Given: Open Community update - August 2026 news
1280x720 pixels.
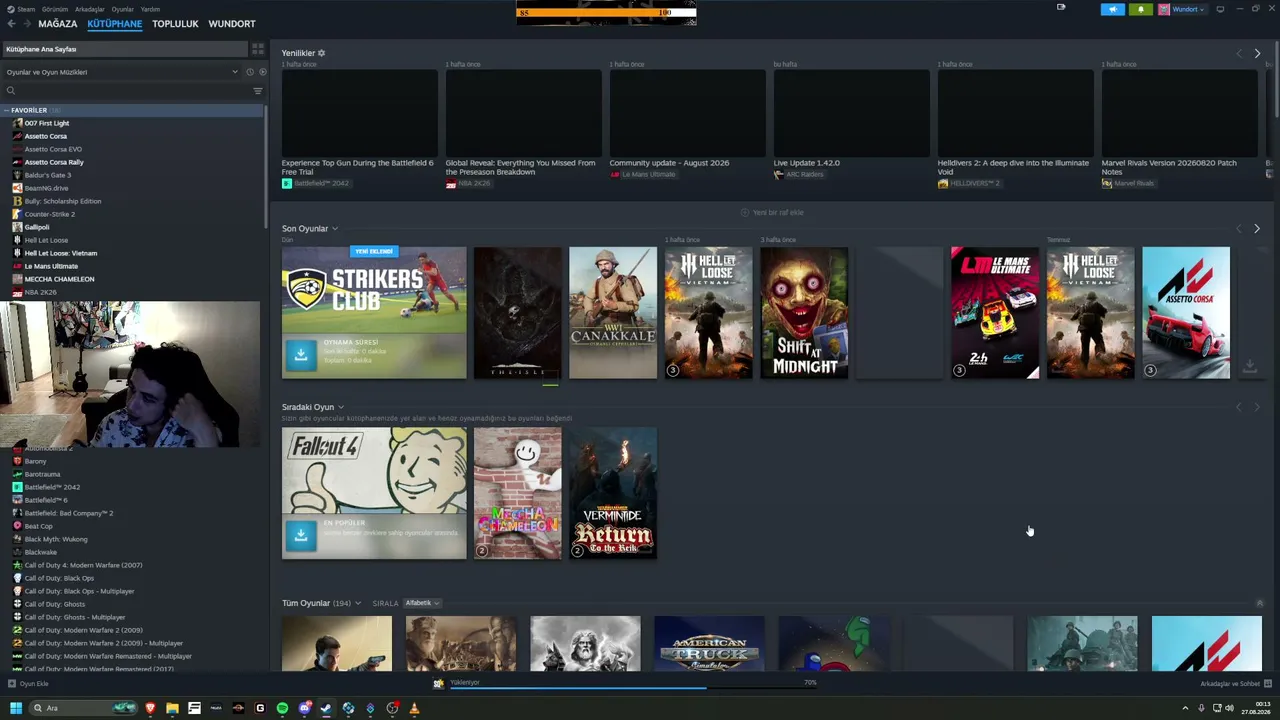Looking at the screenshot, I should [669, 163].
